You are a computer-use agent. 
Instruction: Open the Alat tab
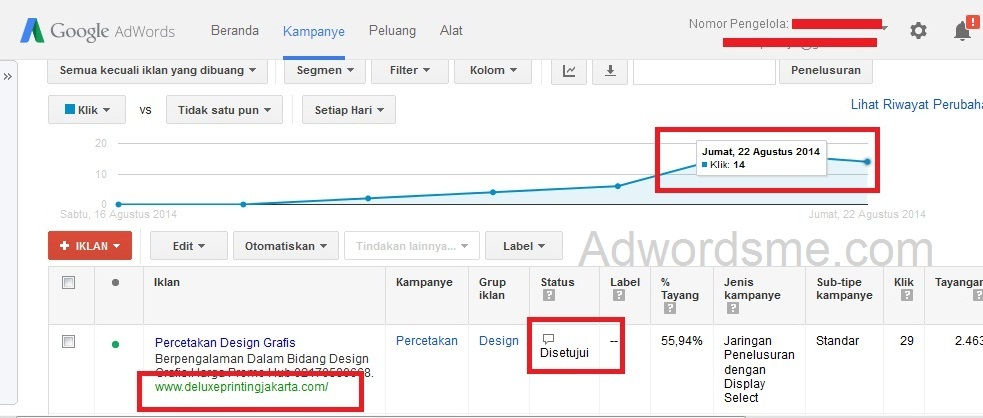tap(451, 30)
